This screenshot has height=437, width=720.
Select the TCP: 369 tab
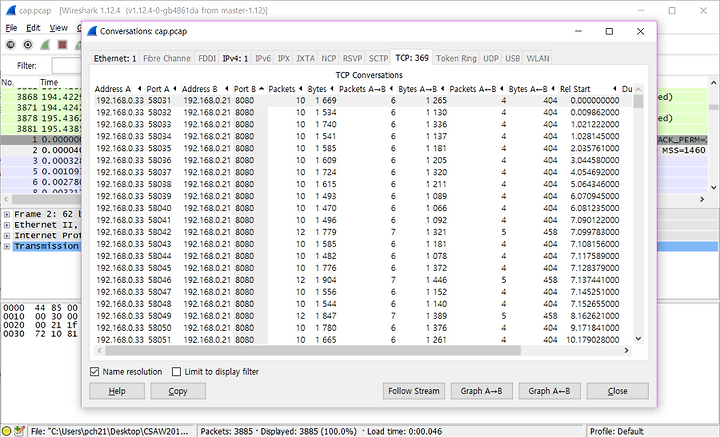click(x=411, y=58)
